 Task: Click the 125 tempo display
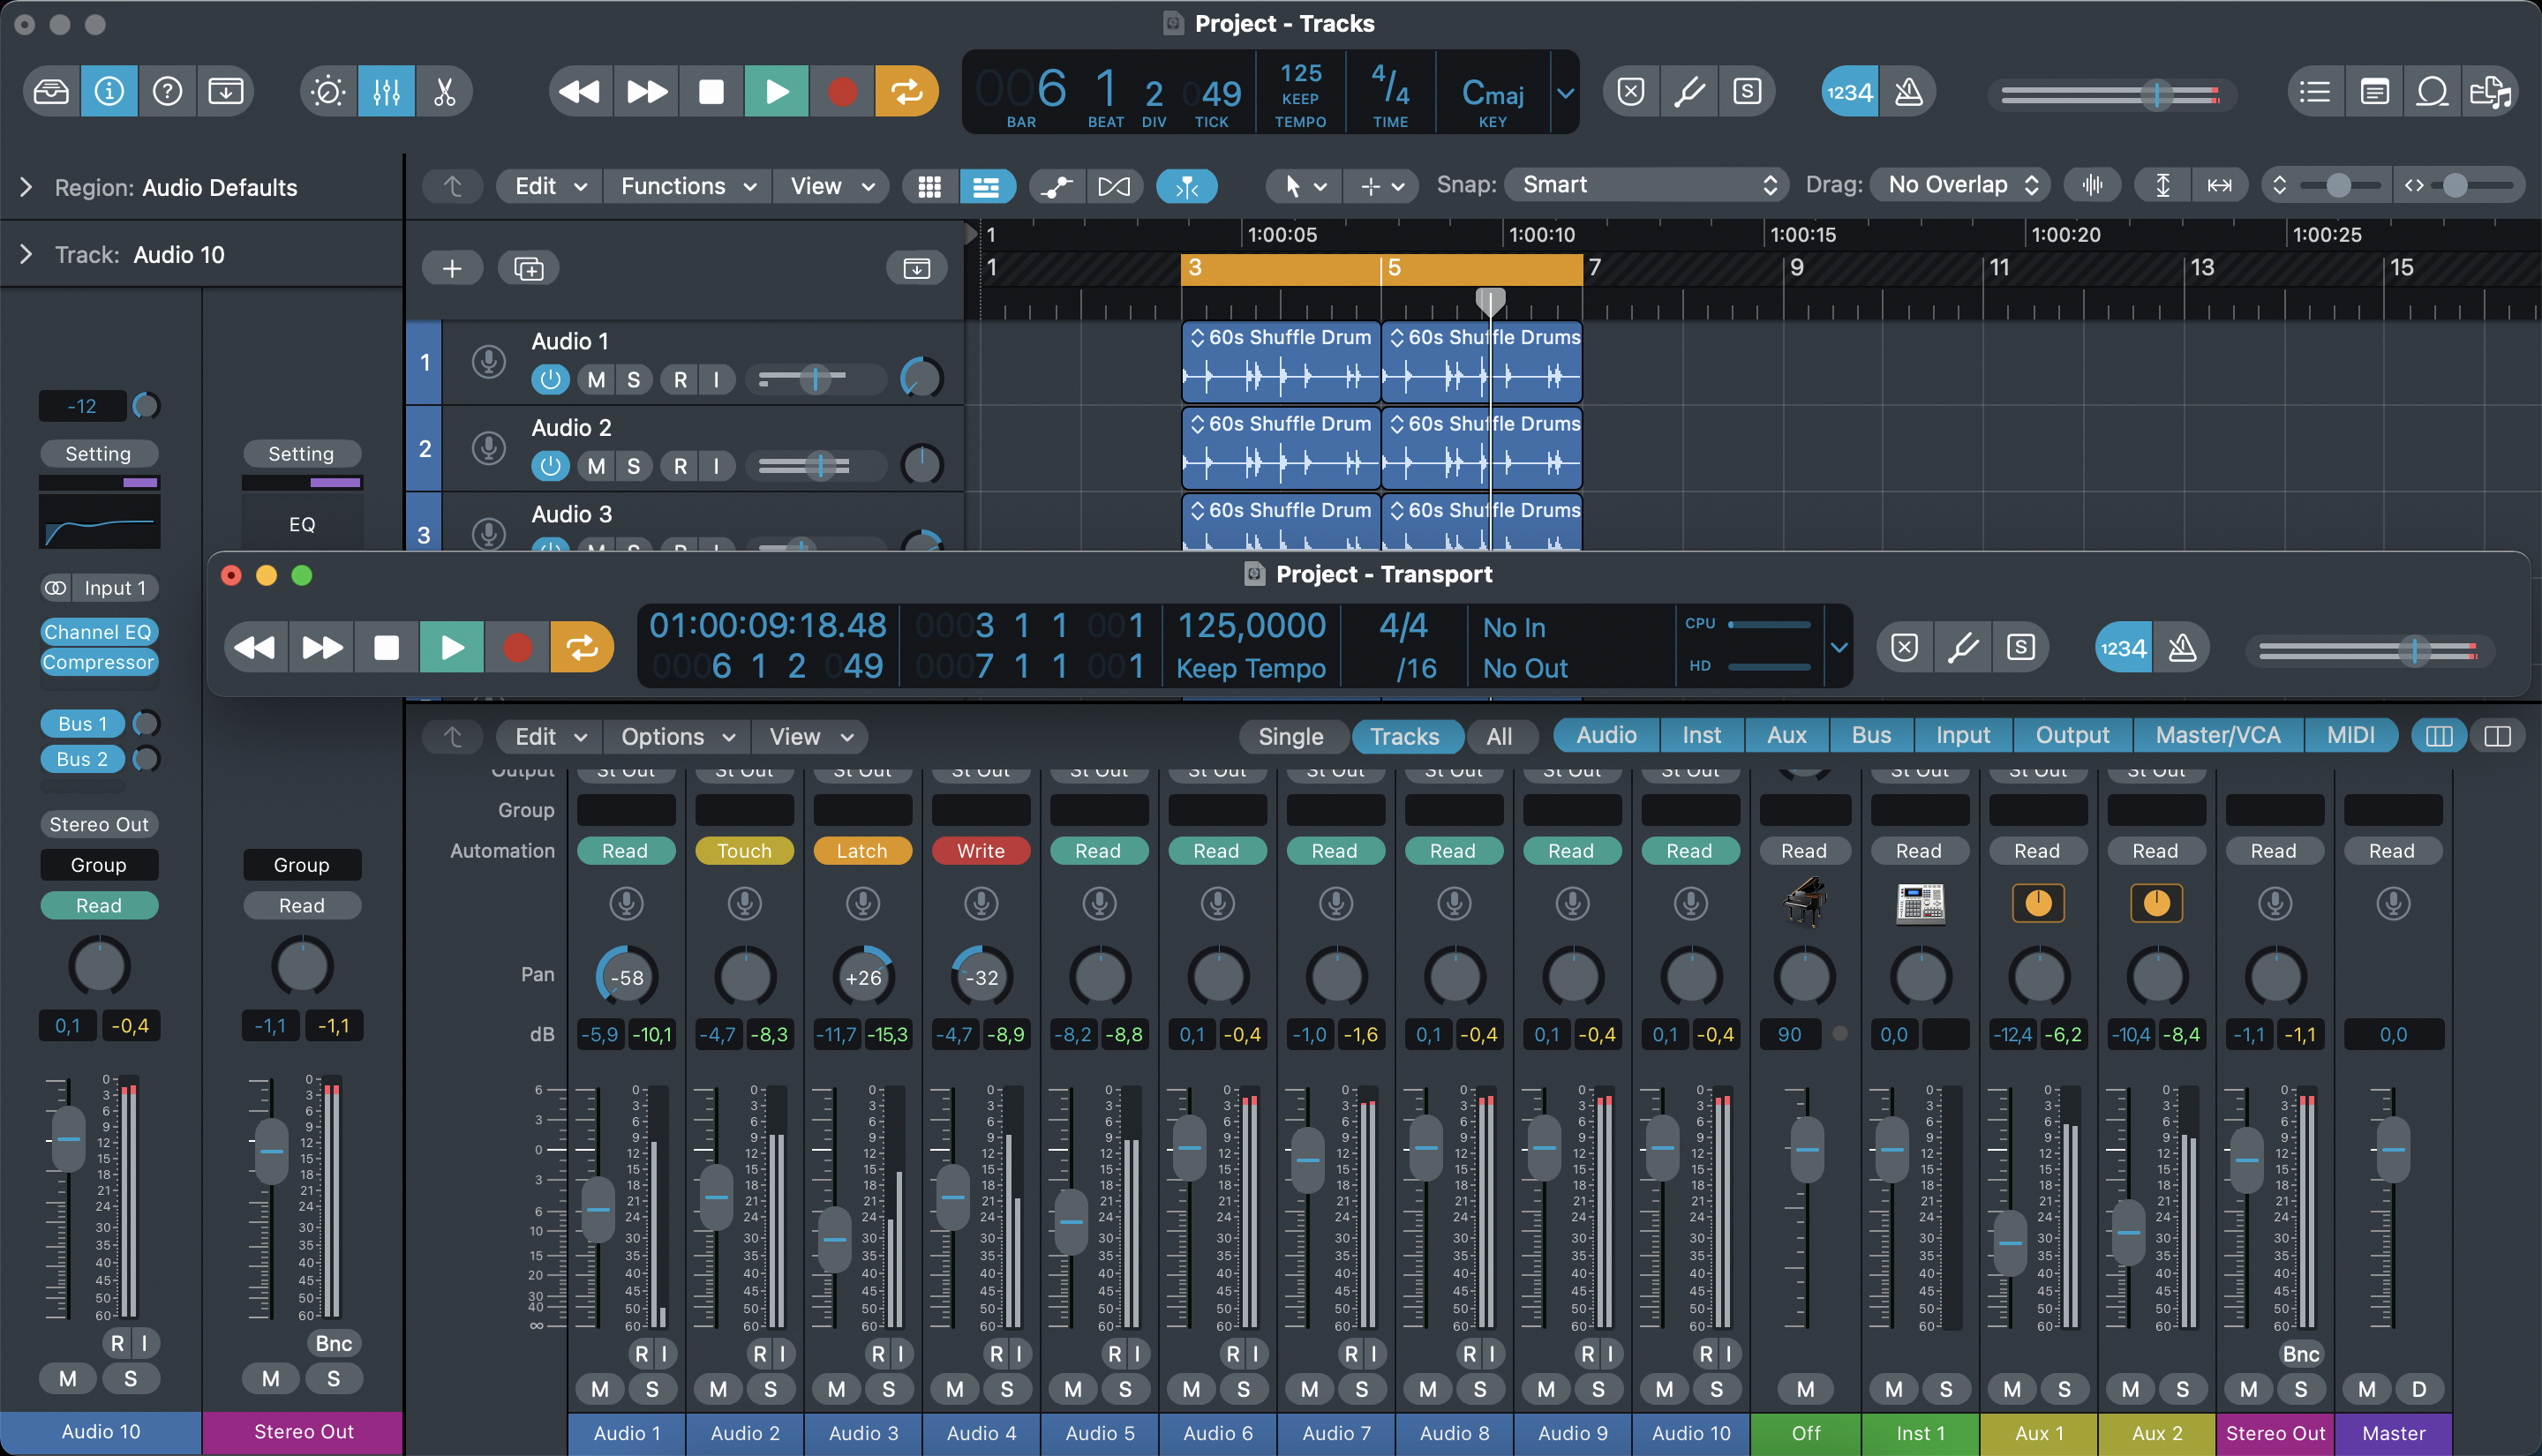click(1300, 73)
